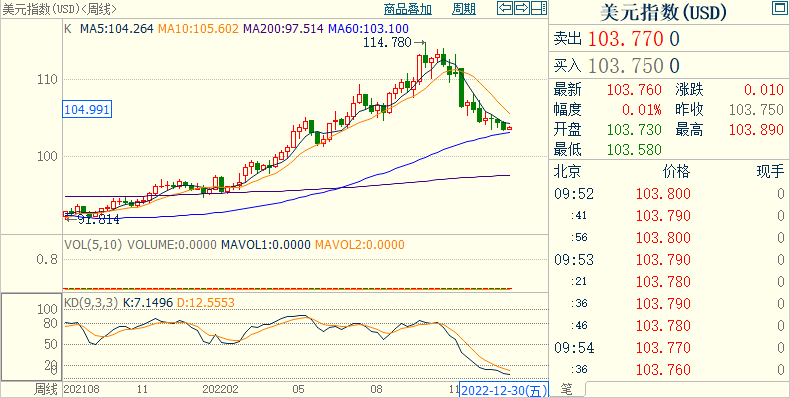Toggle the side panel split icon
The width and height of the screenshot is (790, 398).
pos(539,8)
